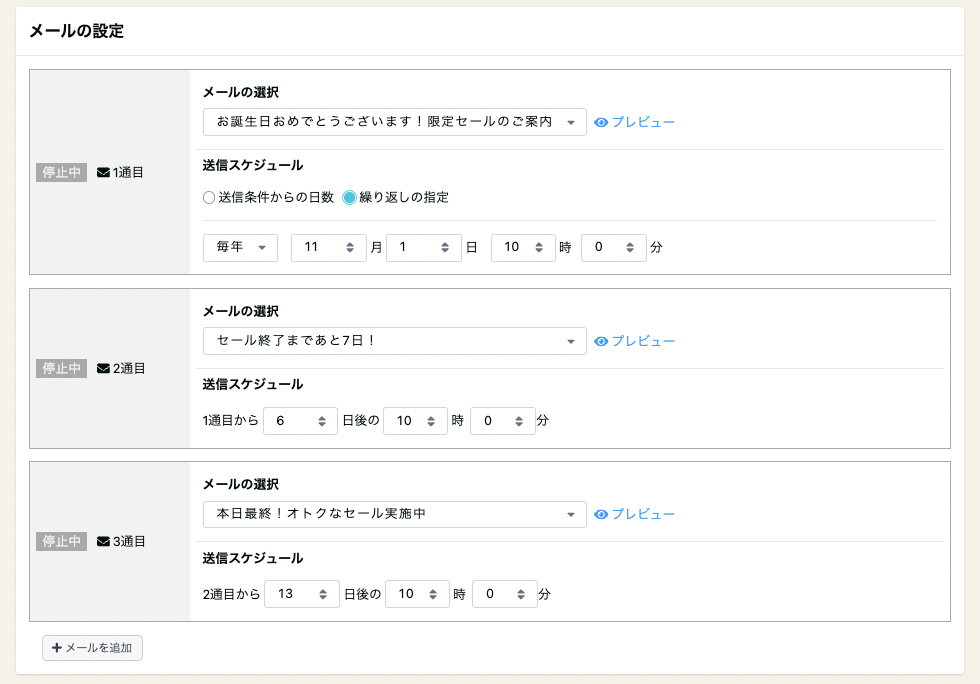Open the 本日最終！オトクなセール実施中 mail dropdown
Image resolution: width=980 pixels, height=684 pixels.
click(x=394, y=514)
